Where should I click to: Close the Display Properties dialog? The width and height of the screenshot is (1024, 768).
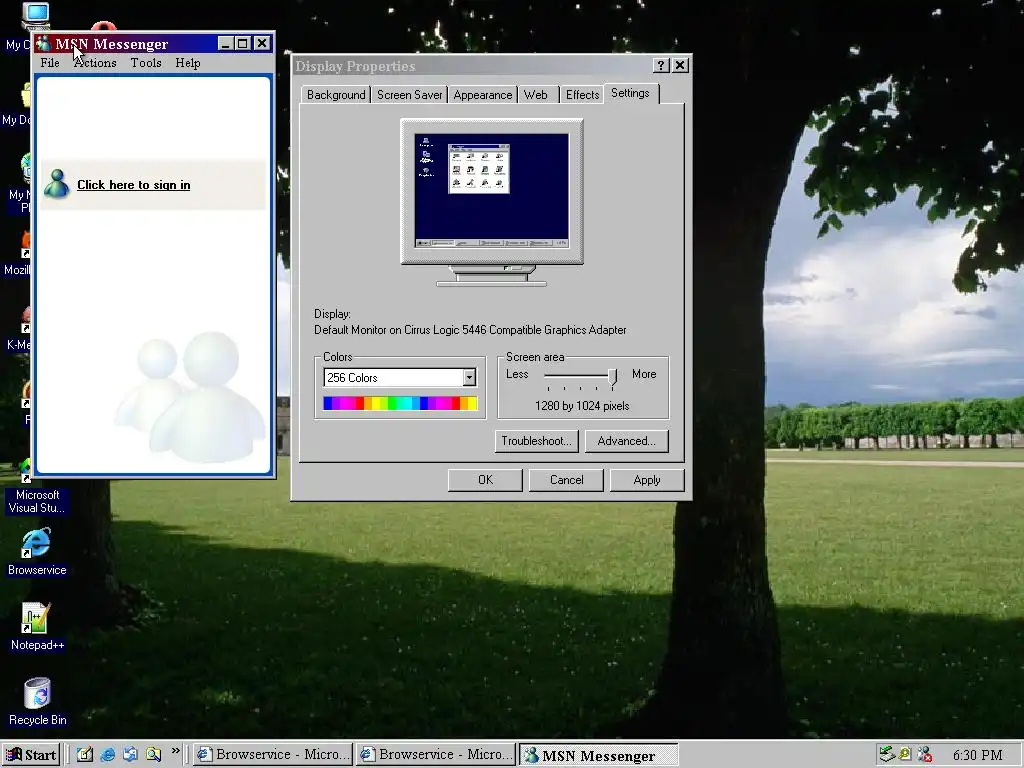[680, 65]
